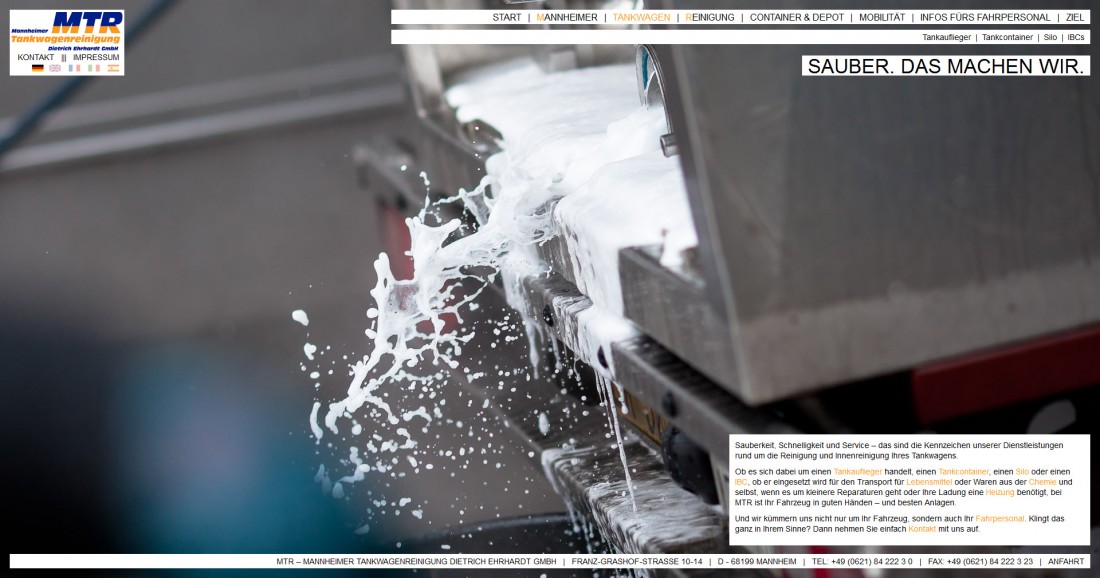Image resolution: width=1100 pixels, height=578 pixels.
Task: Open the Silo submenu item
Action: click(1050, 37)
